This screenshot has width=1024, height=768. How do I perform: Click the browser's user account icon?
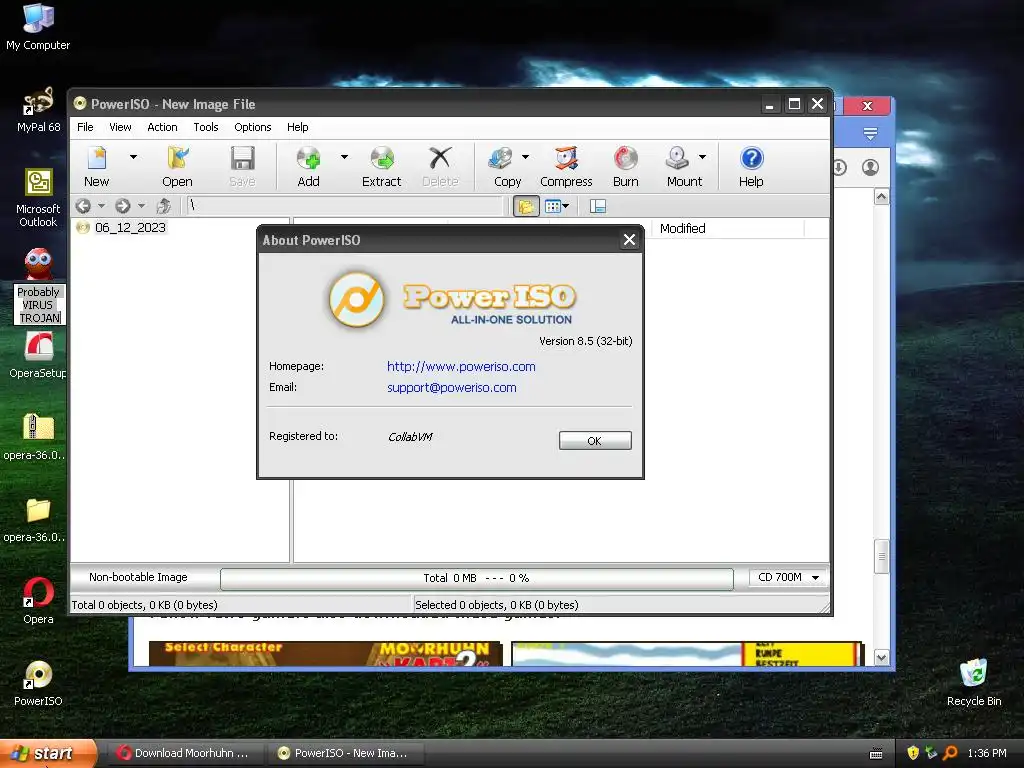point(871,168)
